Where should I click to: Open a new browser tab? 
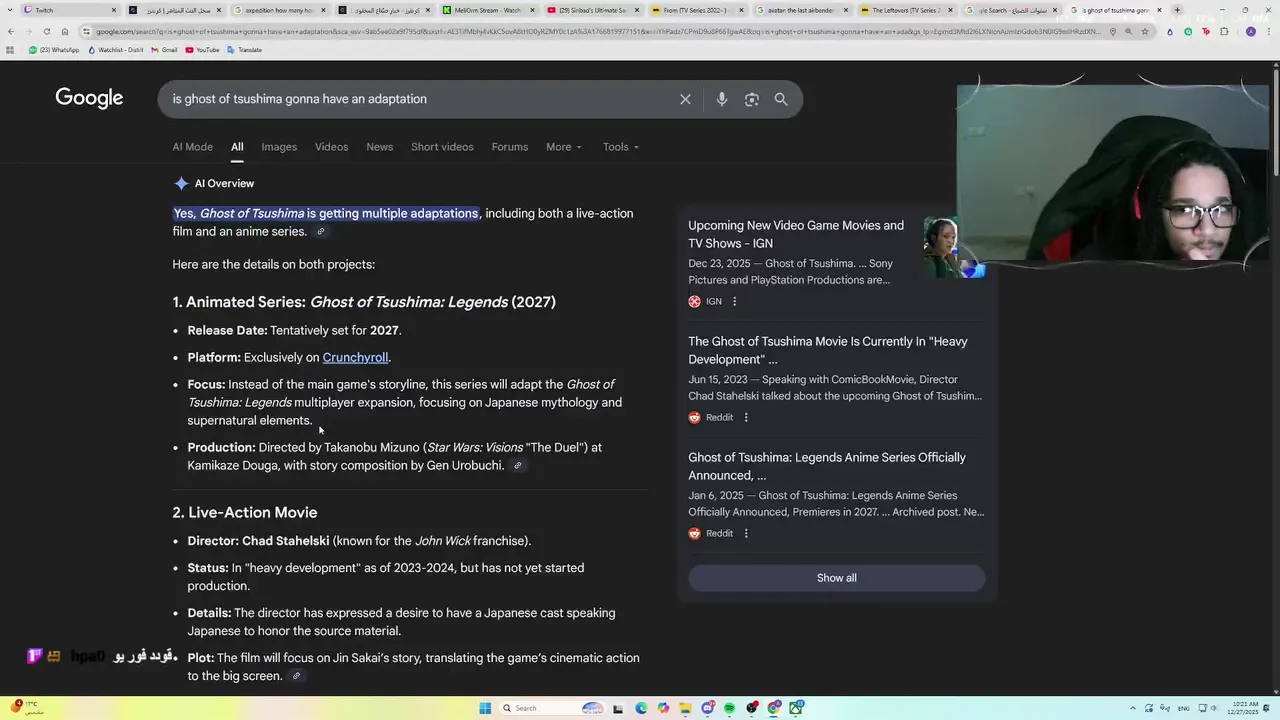(x=1177, y=10)
